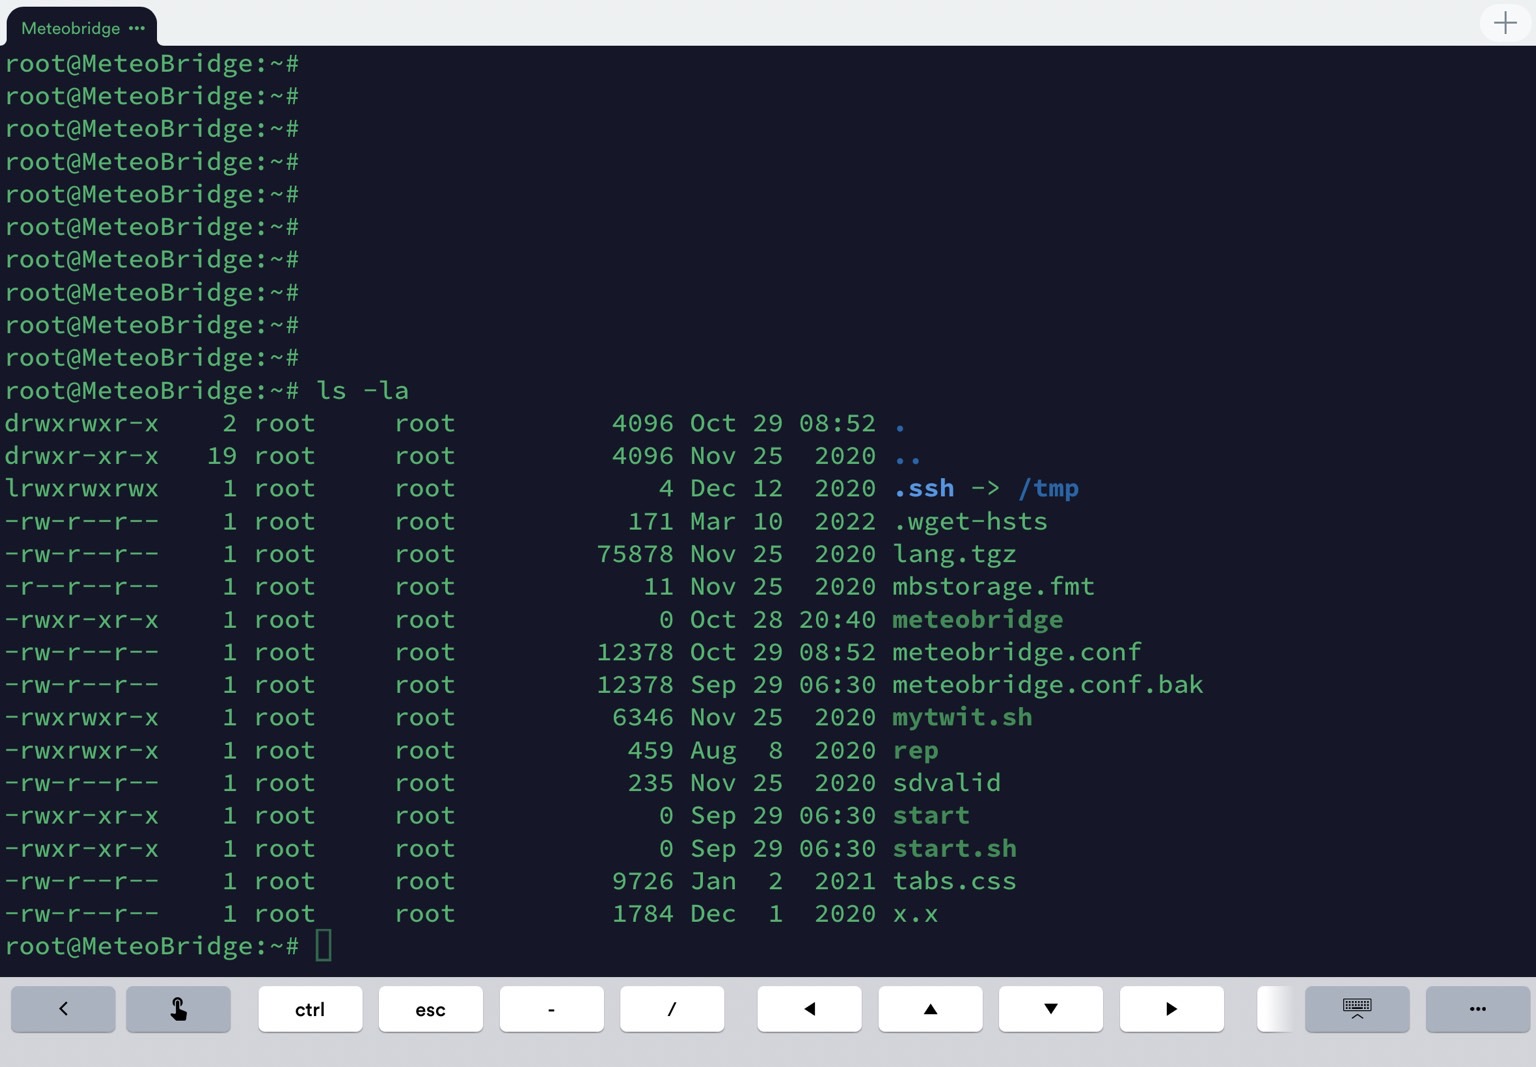The height and width of the screenshot is (1067, 1536).
Task: Tap the down arrow key
Action: (1051, 1009)
